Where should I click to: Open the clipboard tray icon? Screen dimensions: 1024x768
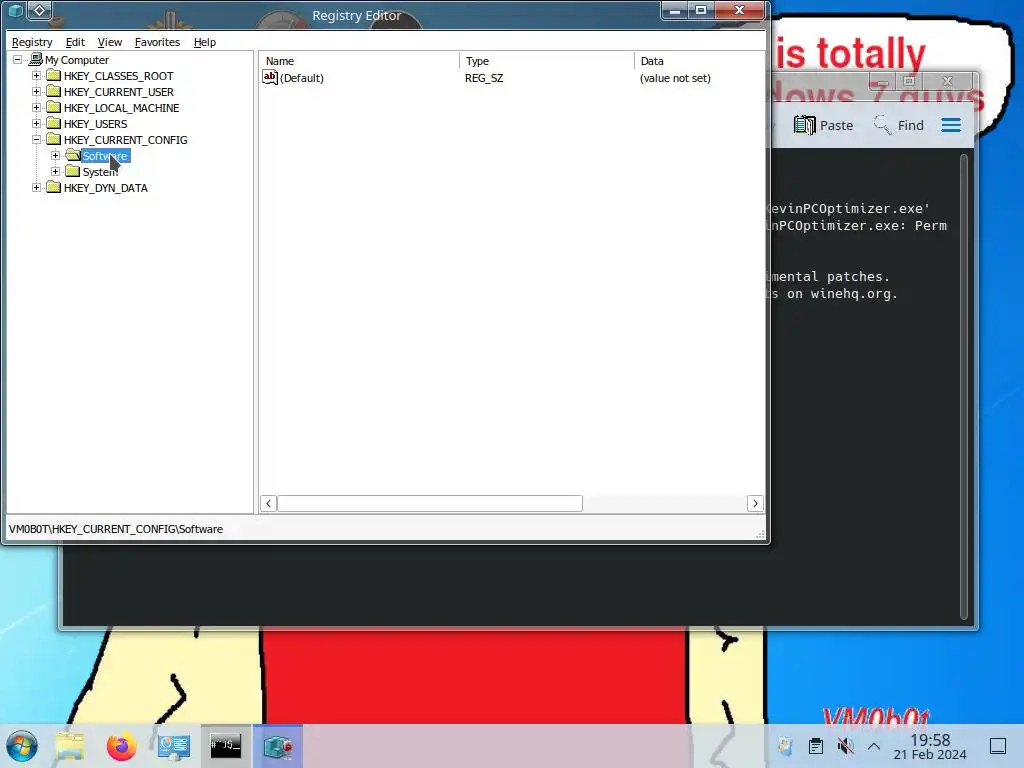[x=815, y=746]
